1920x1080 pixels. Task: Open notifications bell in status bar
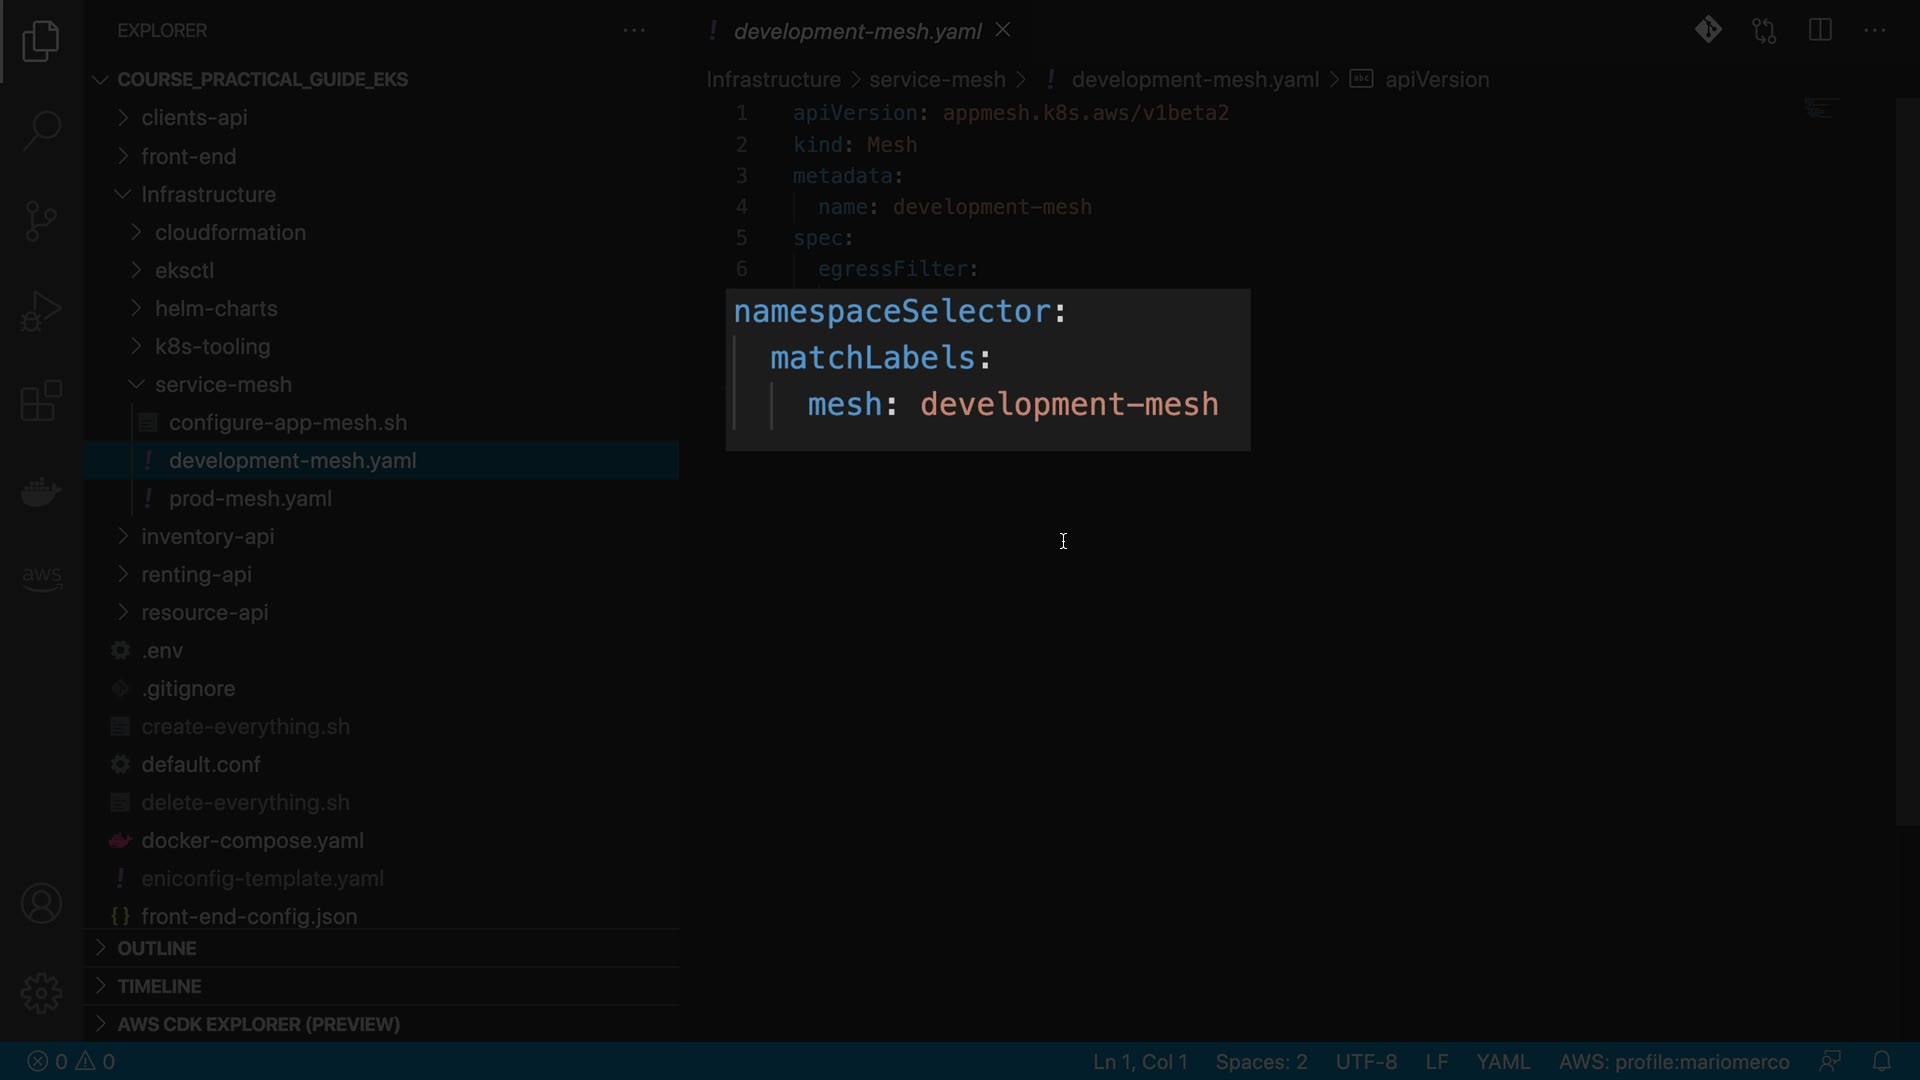(1881, 1061)
